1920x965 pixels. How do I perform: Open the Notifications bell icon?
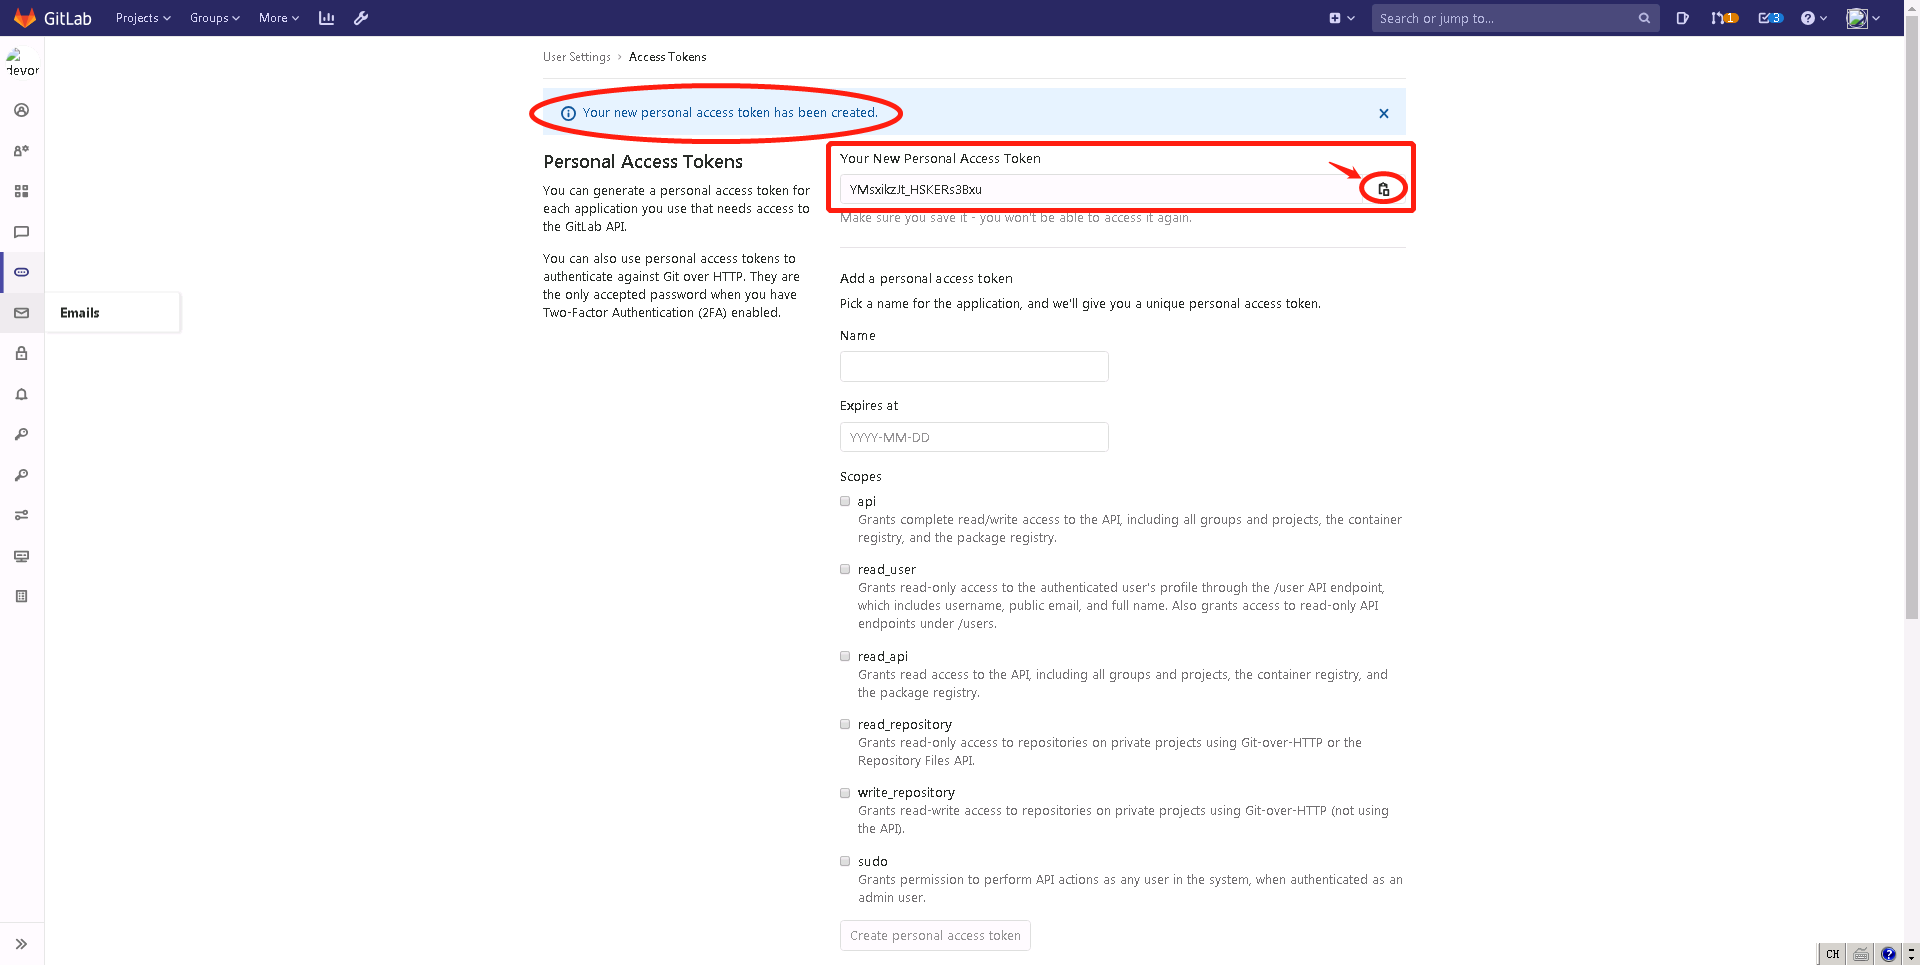pos(21,394)
